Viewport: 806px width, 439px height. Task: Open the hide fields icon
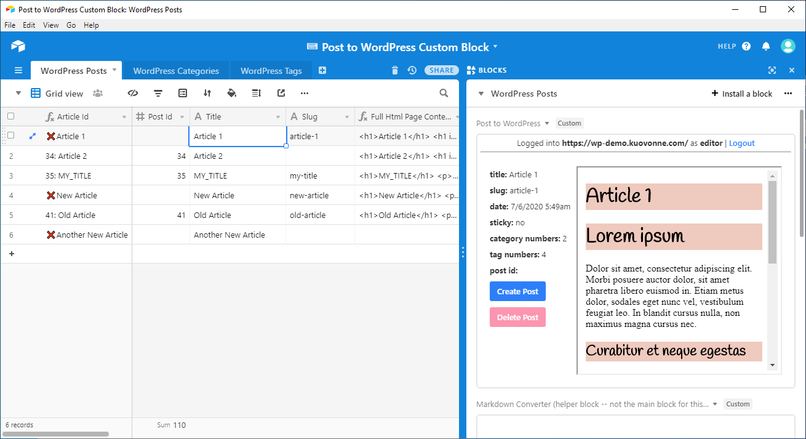point(133,93)
